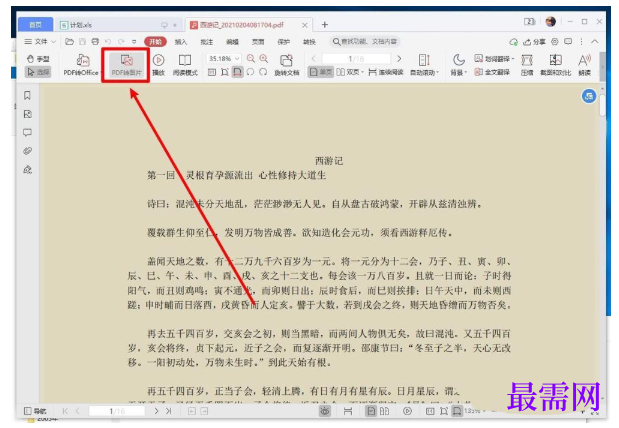Open the bookmark panel in left sidebar
Image resolution: width=619 pixels, height=428 pixels.
pyautogui.click(x=27, y=95)
